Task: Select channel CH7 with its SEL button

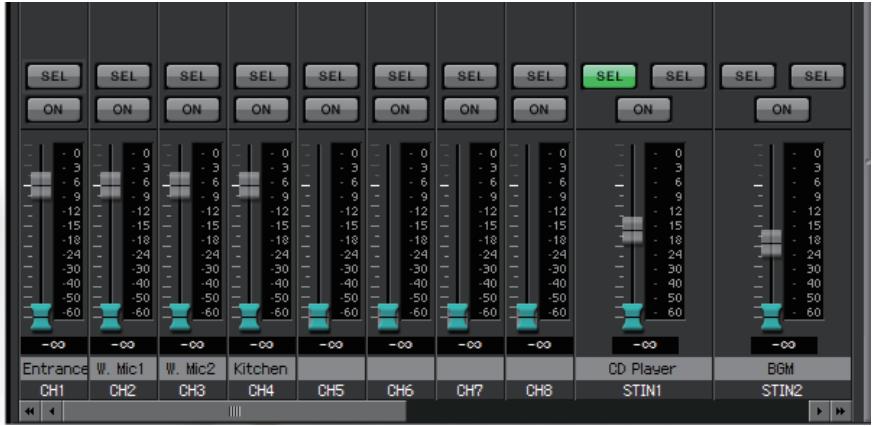Action: point(470,76)
